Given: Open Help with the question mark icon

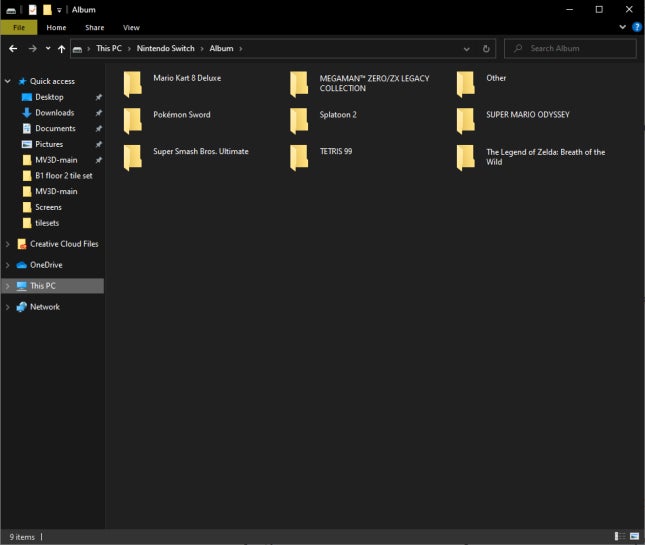Looking at the screenshot, I should (636, 27).
